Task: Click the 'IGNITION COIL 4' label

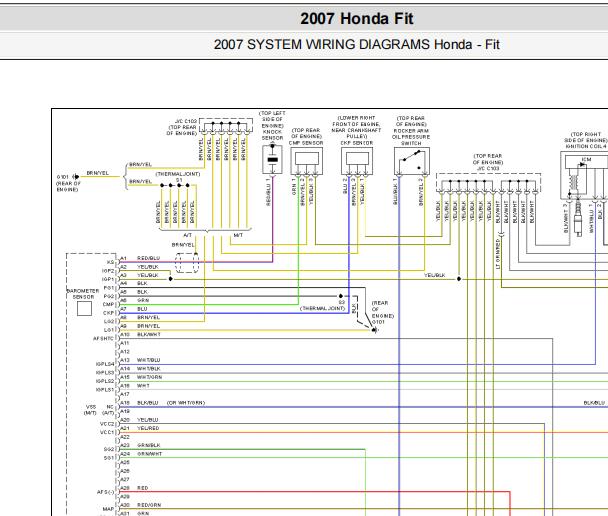Action: click(x=586, y=146)
